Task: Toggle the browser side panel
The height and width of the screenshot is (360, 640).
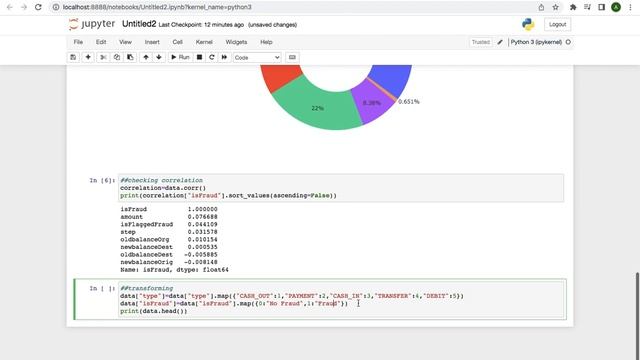Action: (x=602, y=7)
